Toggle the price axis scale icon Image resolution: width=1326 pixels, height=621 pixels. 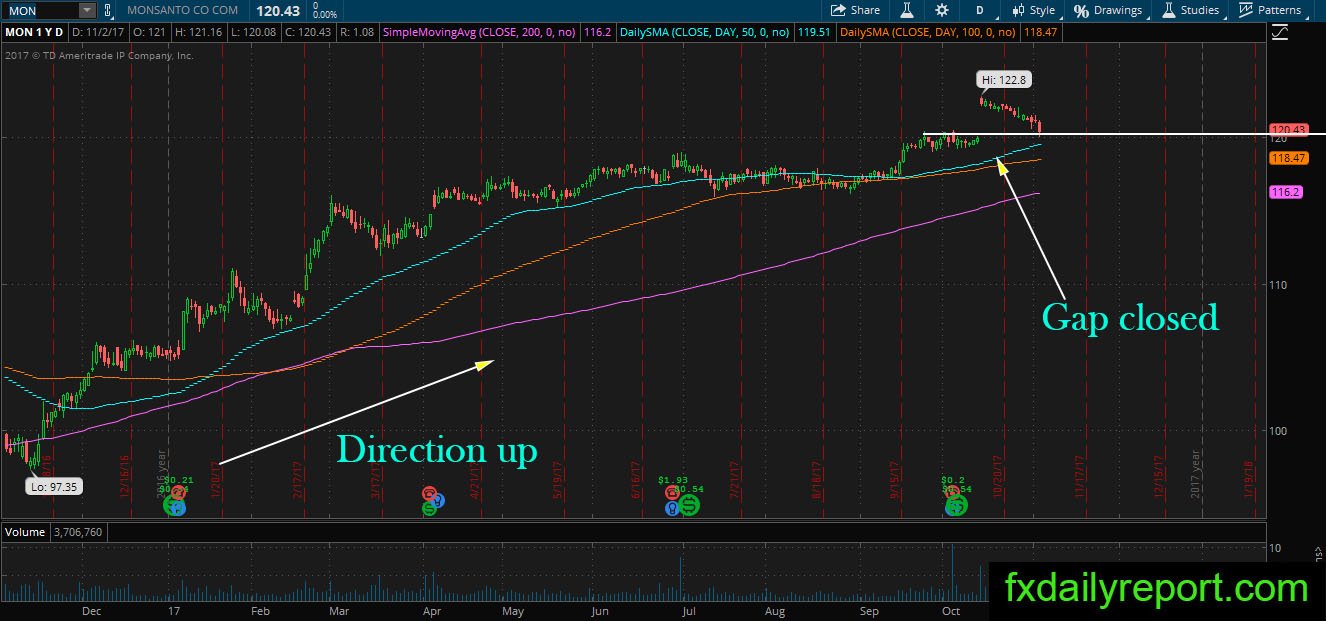[x=1280, y=33]
